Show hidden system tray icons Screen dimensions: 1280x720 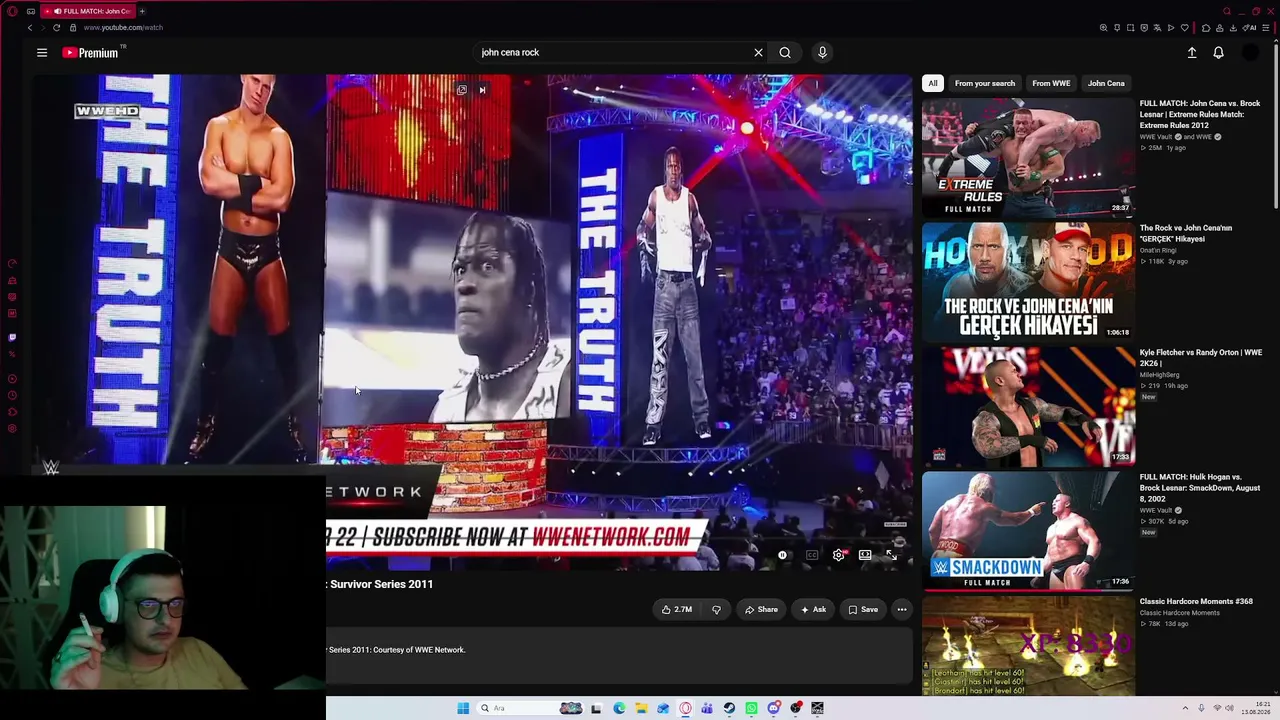click(x=1185, y=708)
